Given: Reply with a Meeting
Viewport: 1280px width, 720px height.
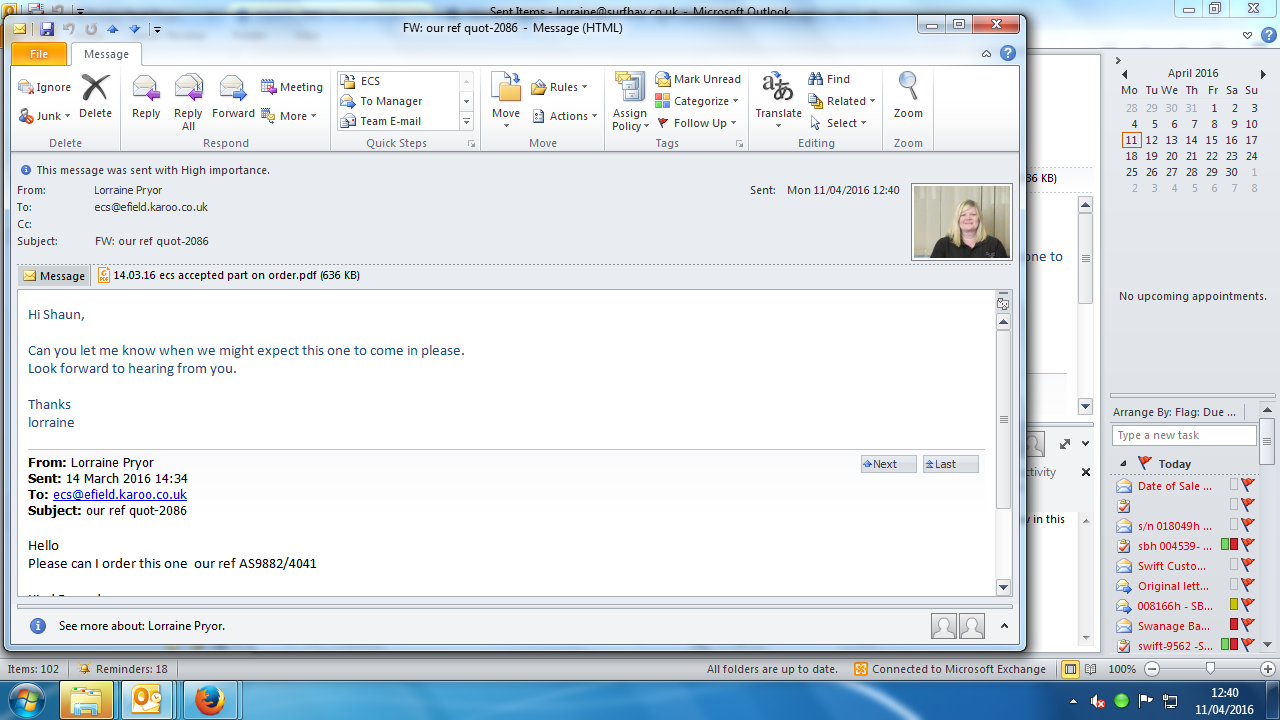Looking at the screenshot, I should pos(292,87).
